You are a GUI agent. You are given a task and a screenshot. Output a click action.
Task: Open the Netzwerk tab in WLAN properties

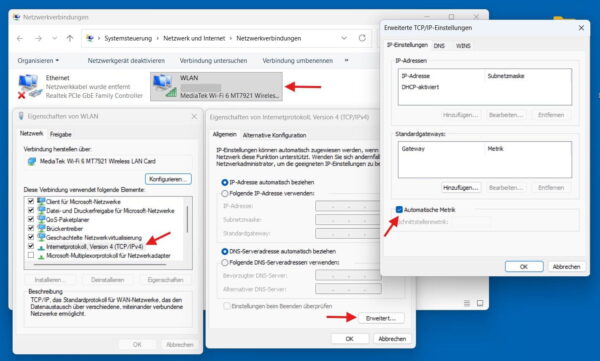coord(31,133)
